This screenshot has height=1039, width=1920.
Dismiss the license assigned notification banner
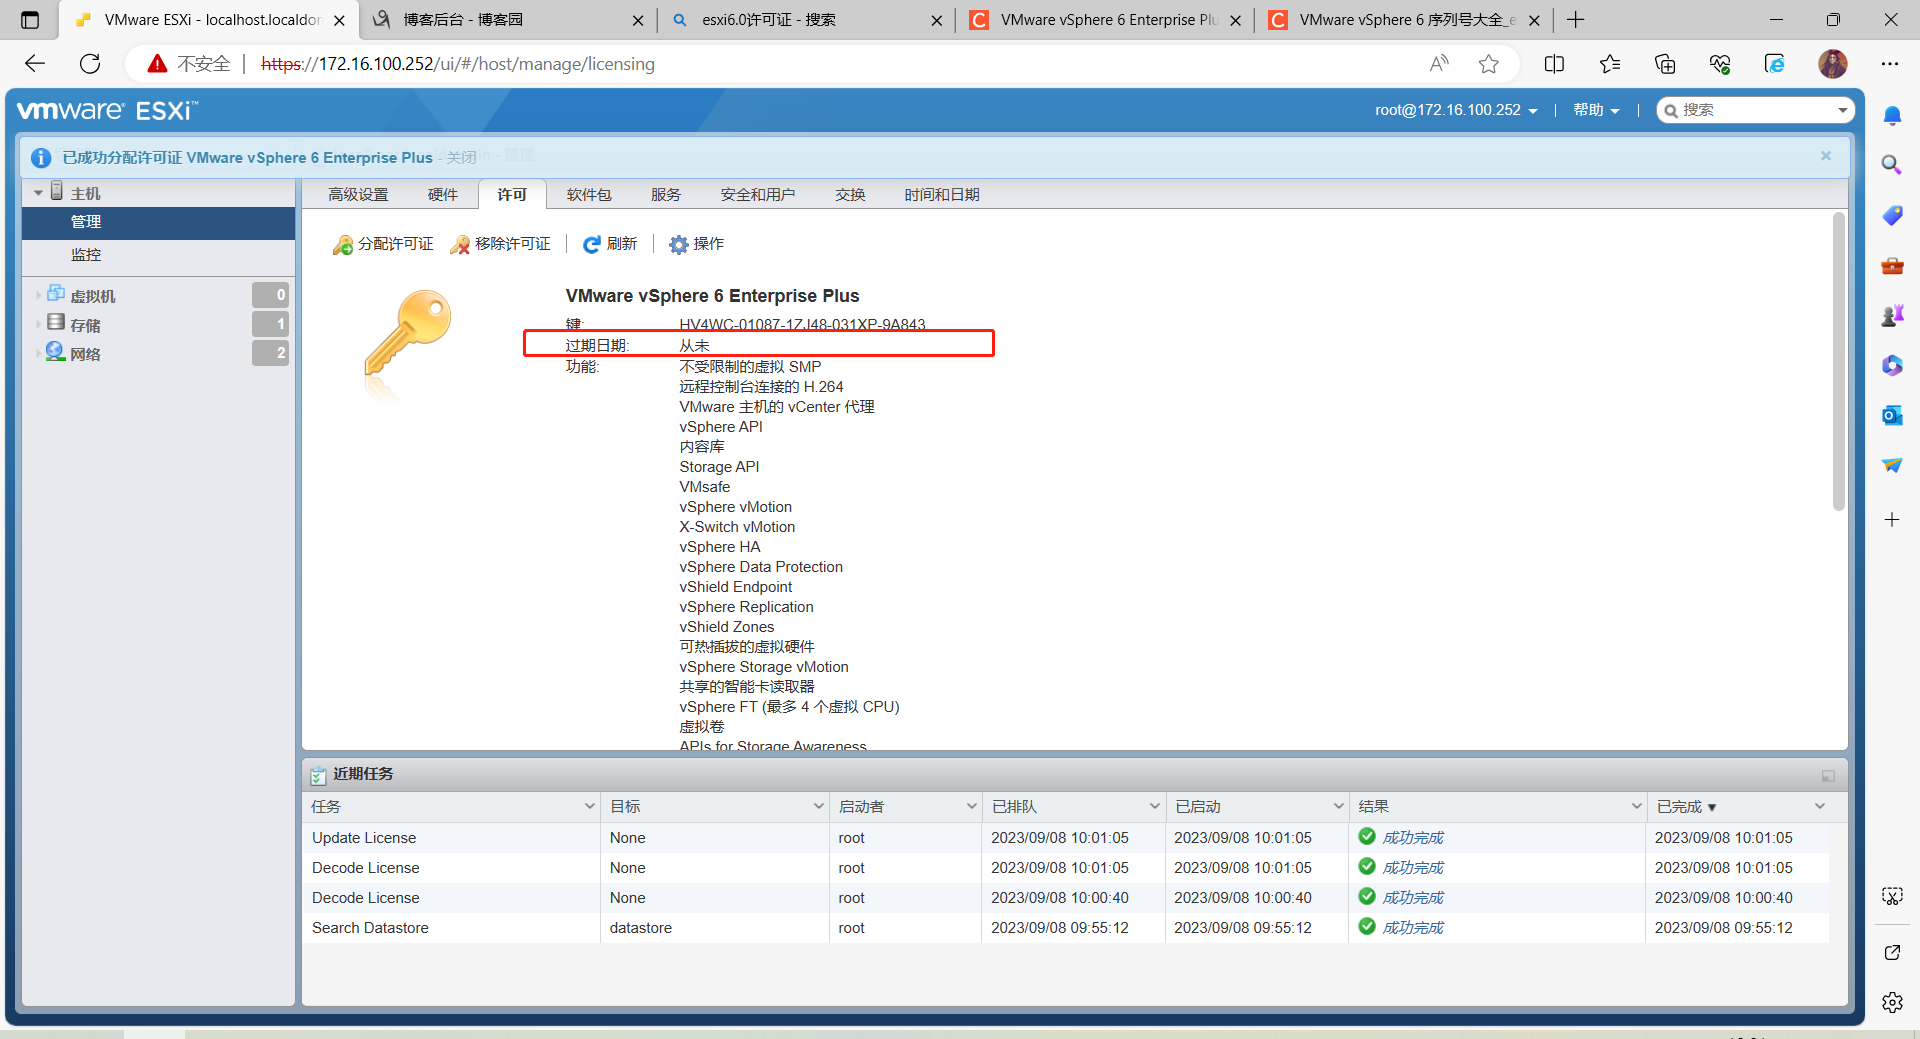point(1825,156)
